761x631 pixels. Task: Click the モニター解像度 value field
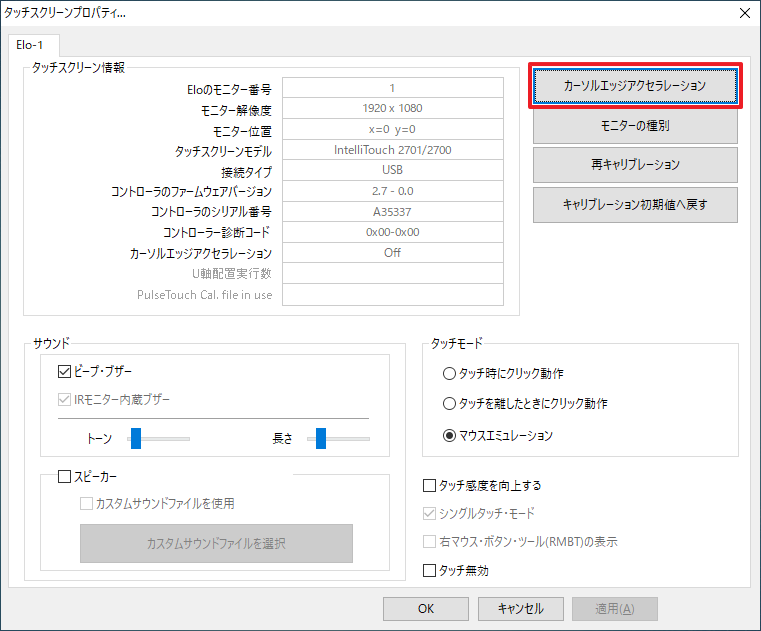(x=392, y=108)
